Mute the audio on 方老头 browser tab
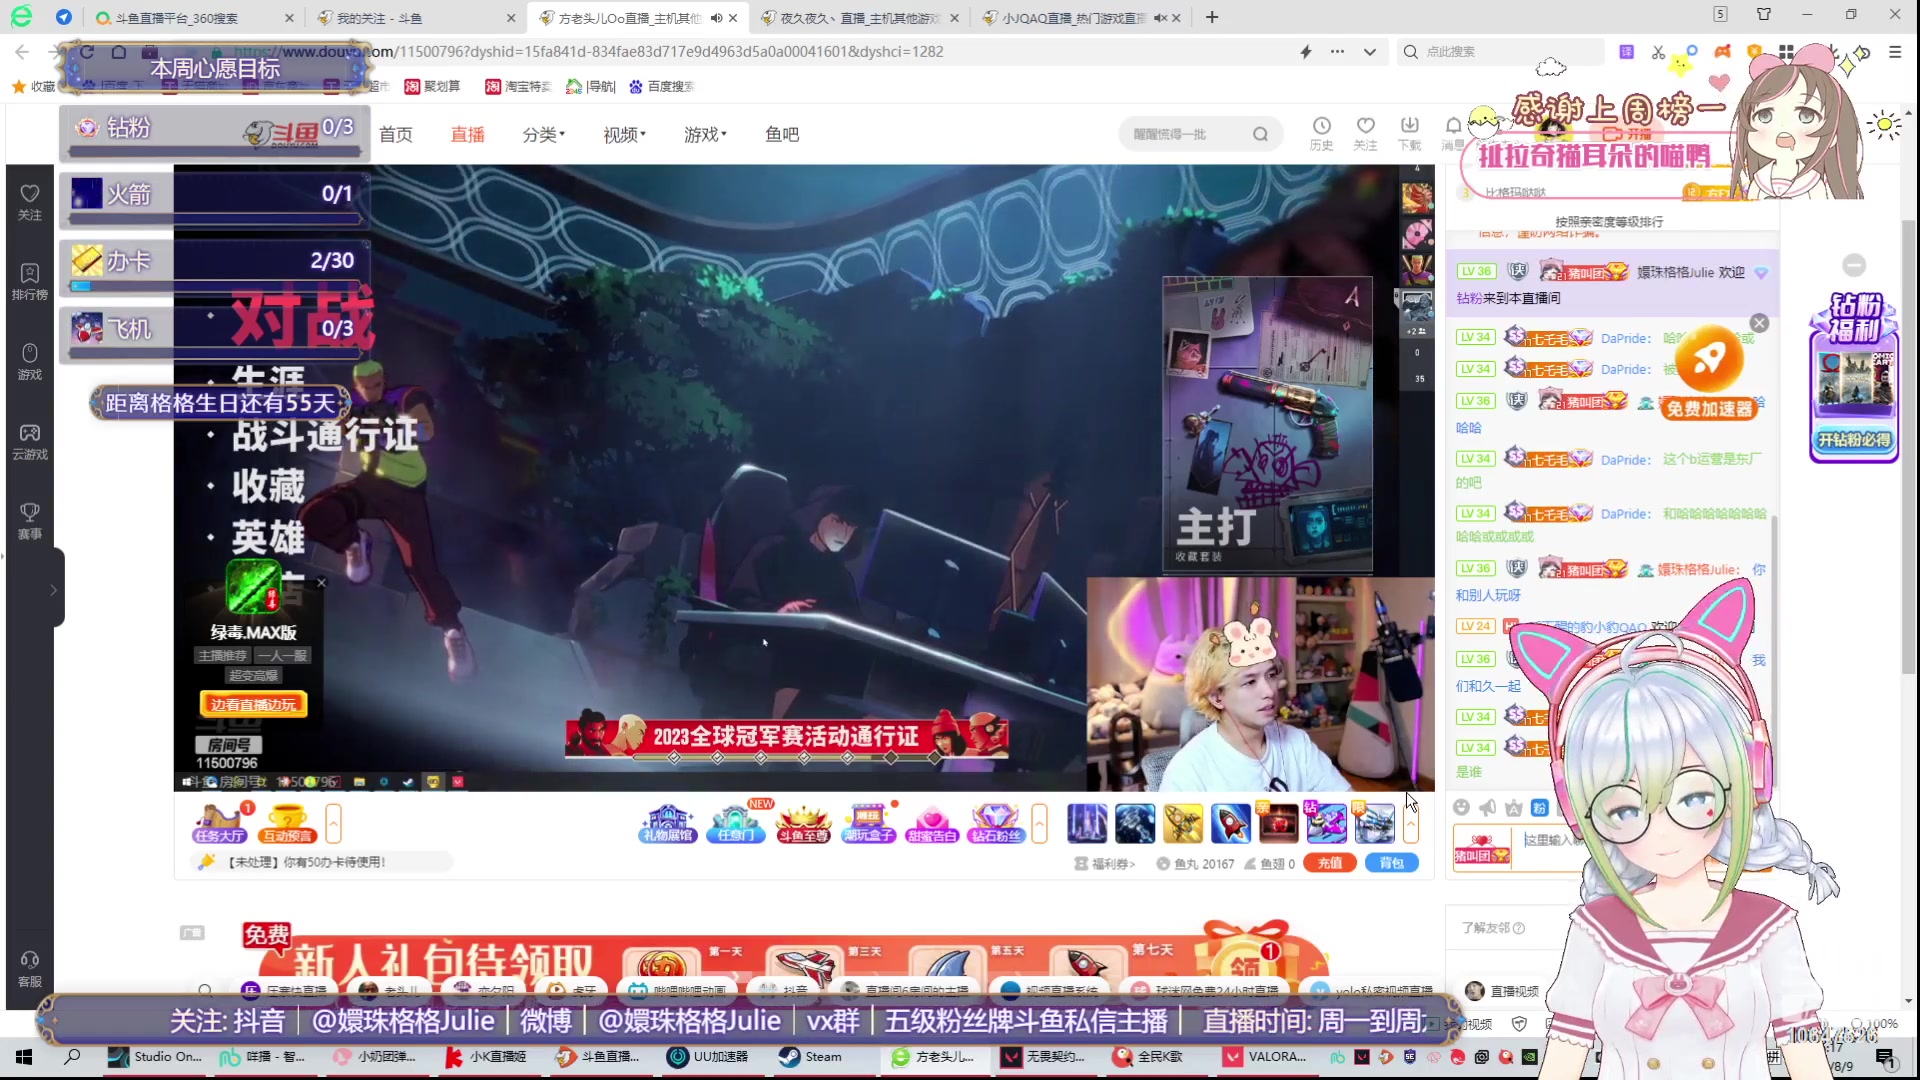 716,18
